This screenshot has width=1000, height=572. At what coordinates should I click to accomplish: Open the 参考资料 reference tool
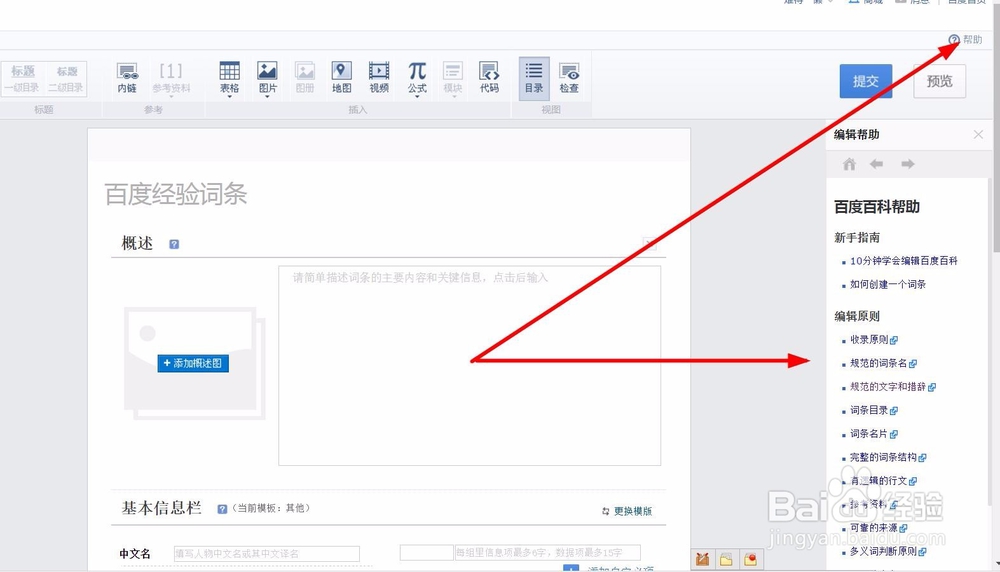(x=171, y=78)
